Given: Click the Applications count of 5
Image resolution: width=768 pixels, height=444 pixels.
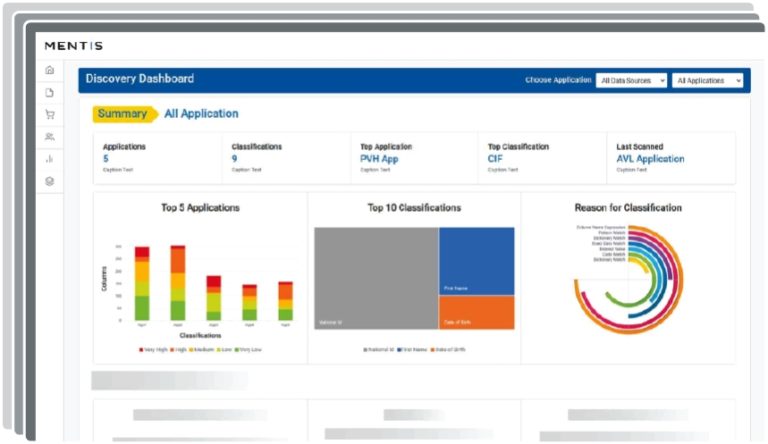Looking at the screenshot, I should (x=106, y=159).
